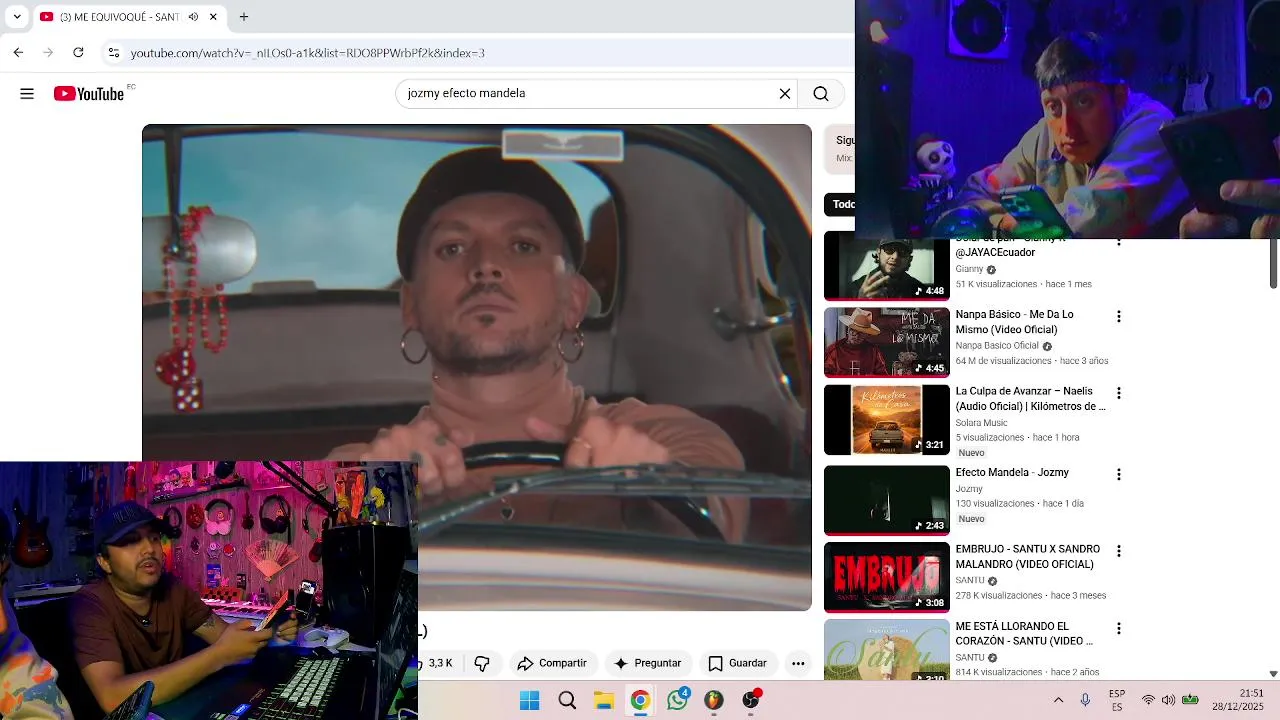The width and height of the screenshot is (1280, 720).
Task: Switch to Chrome in taskbar
Action: [640, 701]
